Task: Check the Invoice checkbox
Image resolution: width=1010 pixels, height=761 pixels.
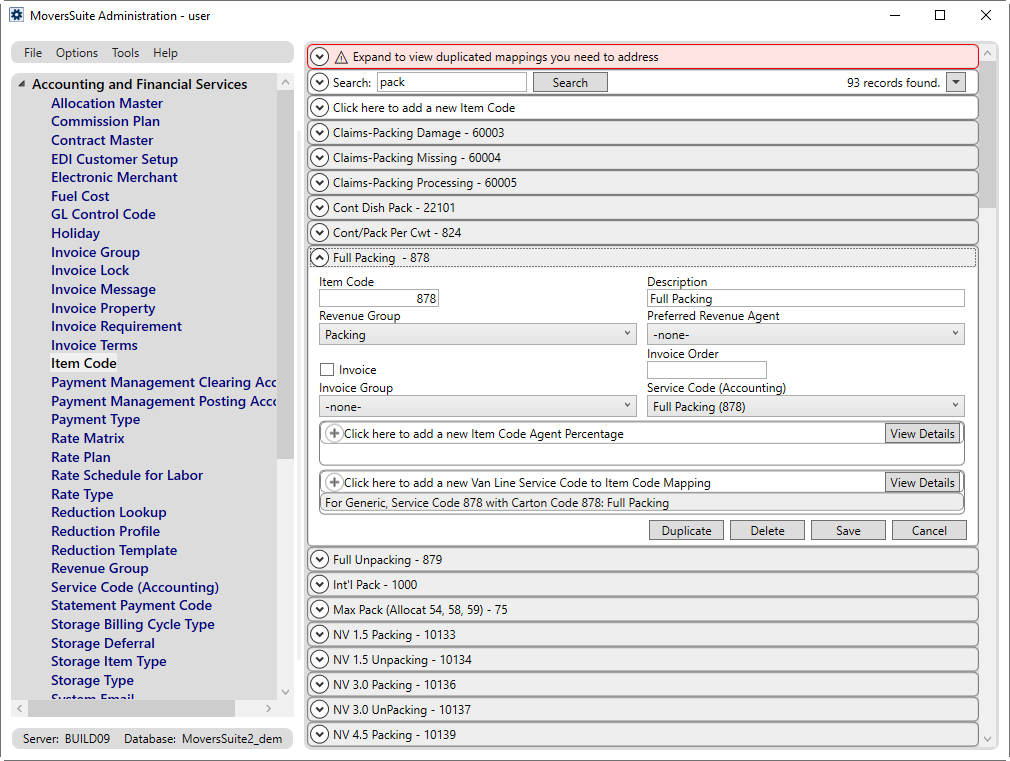Action: 326,369
